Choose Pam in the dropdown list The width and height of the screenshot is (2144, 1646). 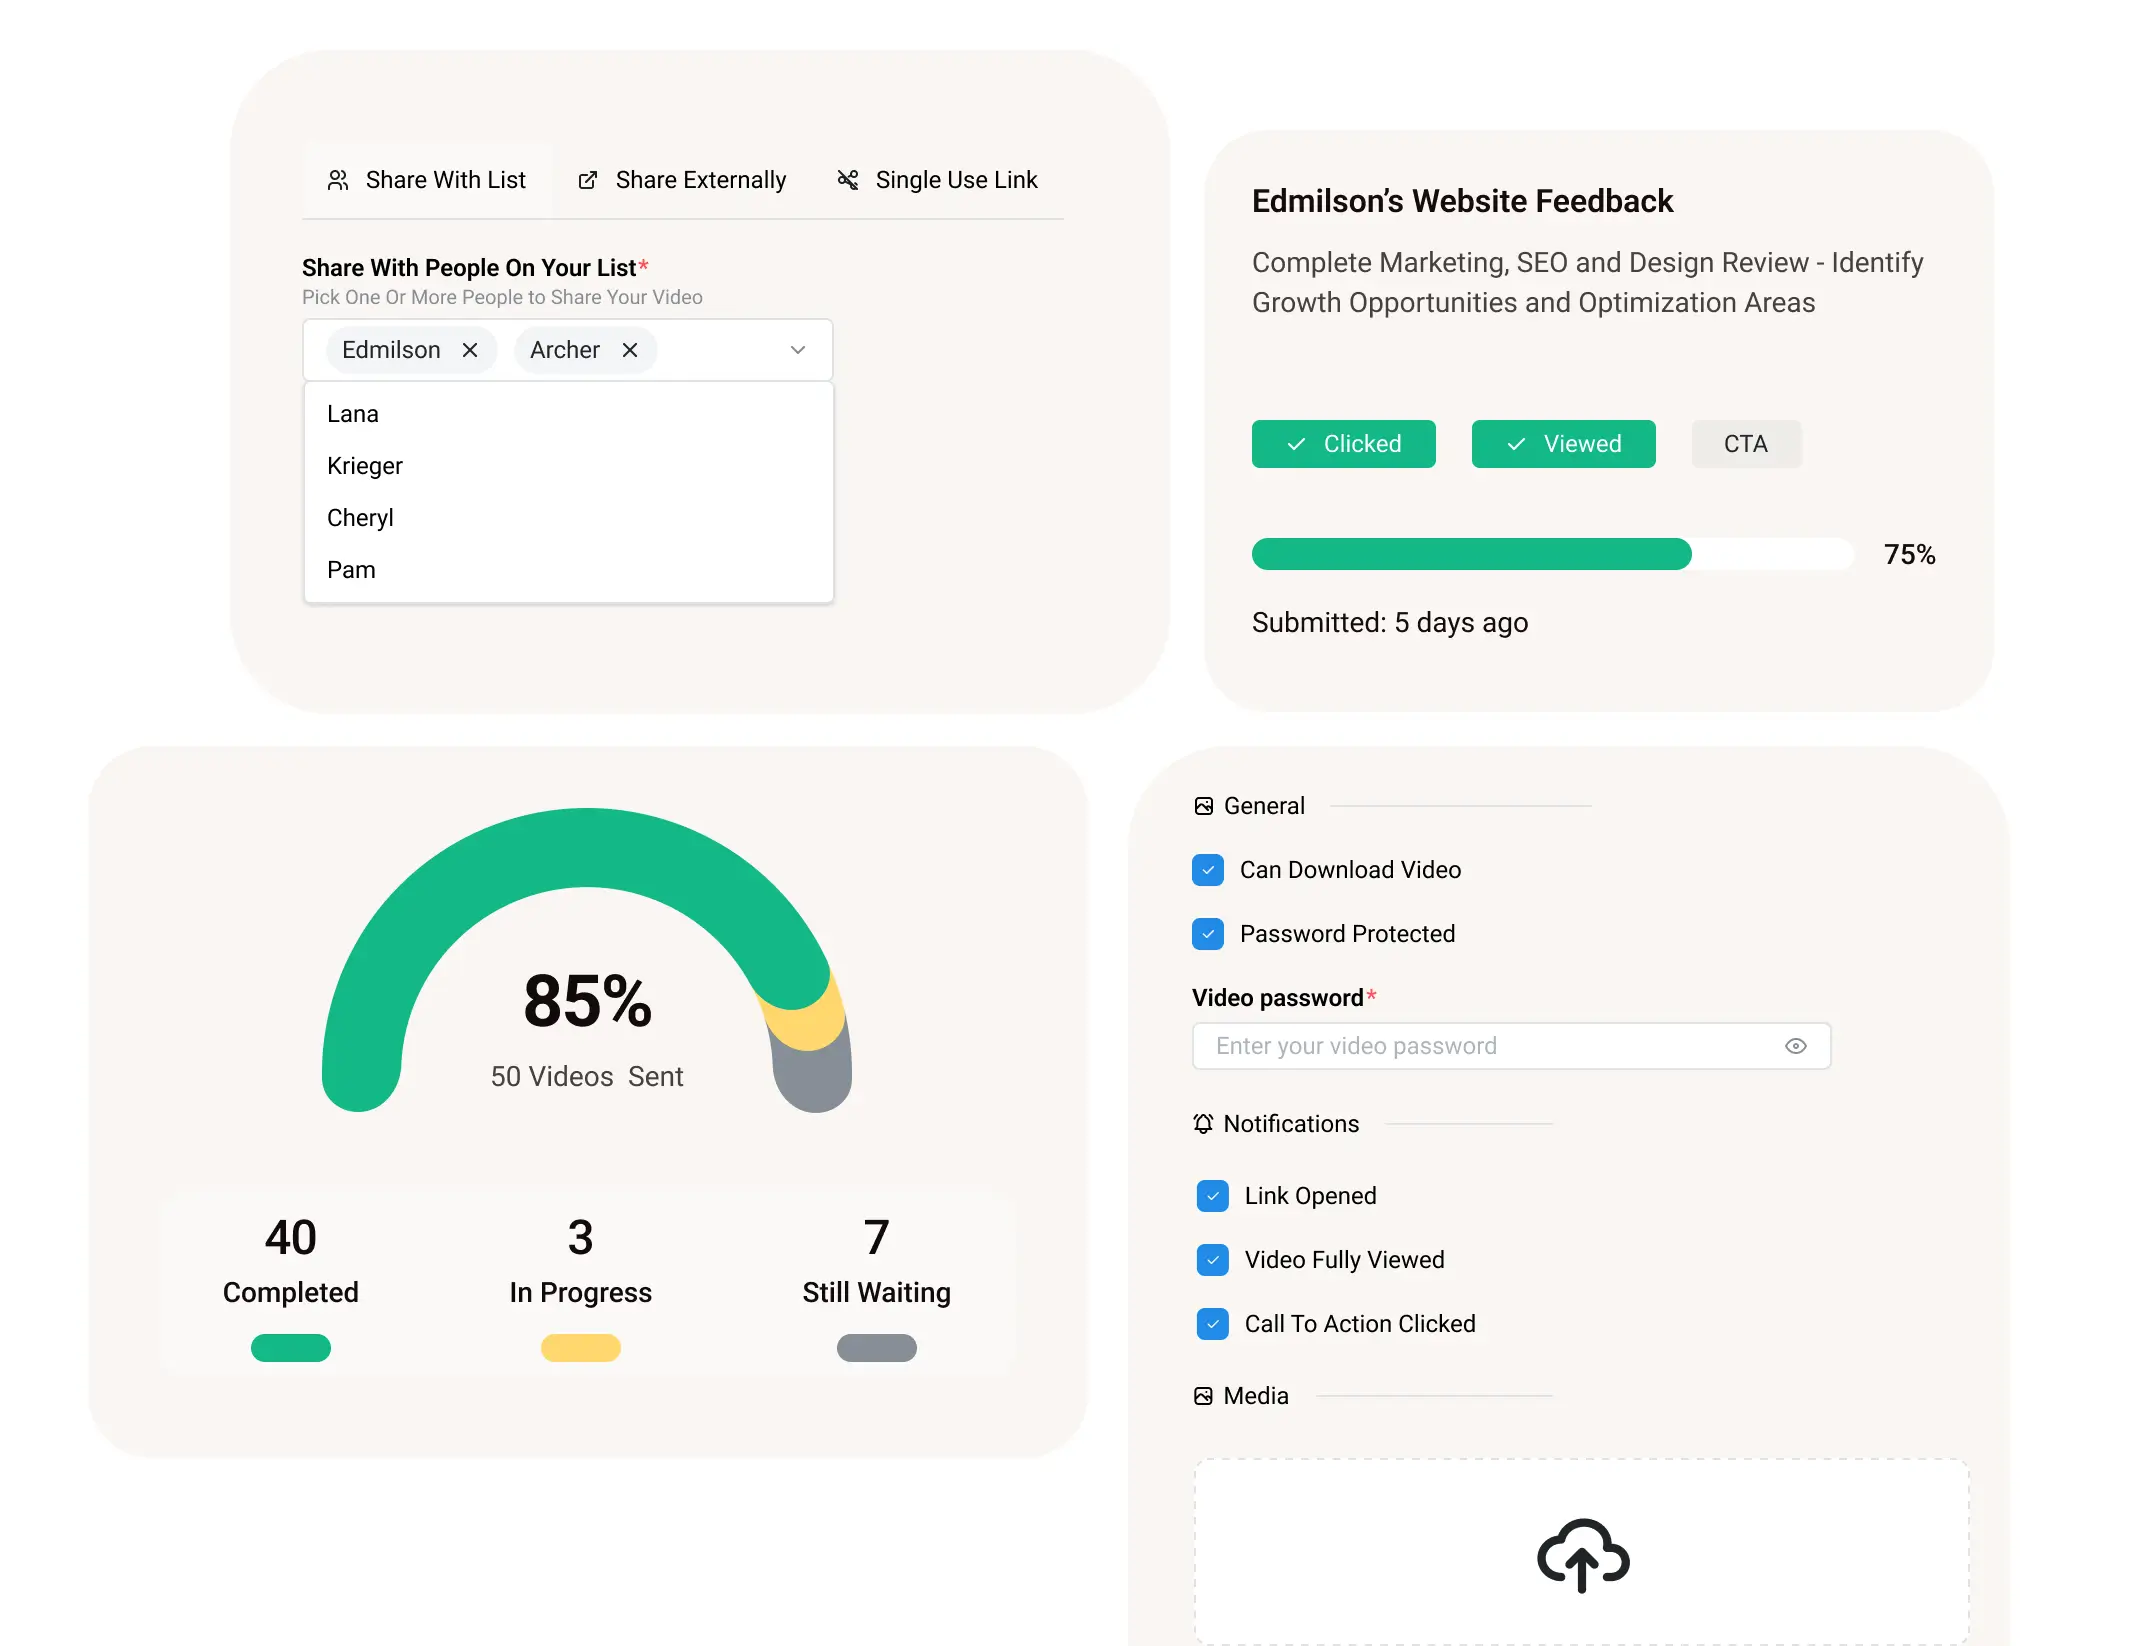[x=352, y=570]
